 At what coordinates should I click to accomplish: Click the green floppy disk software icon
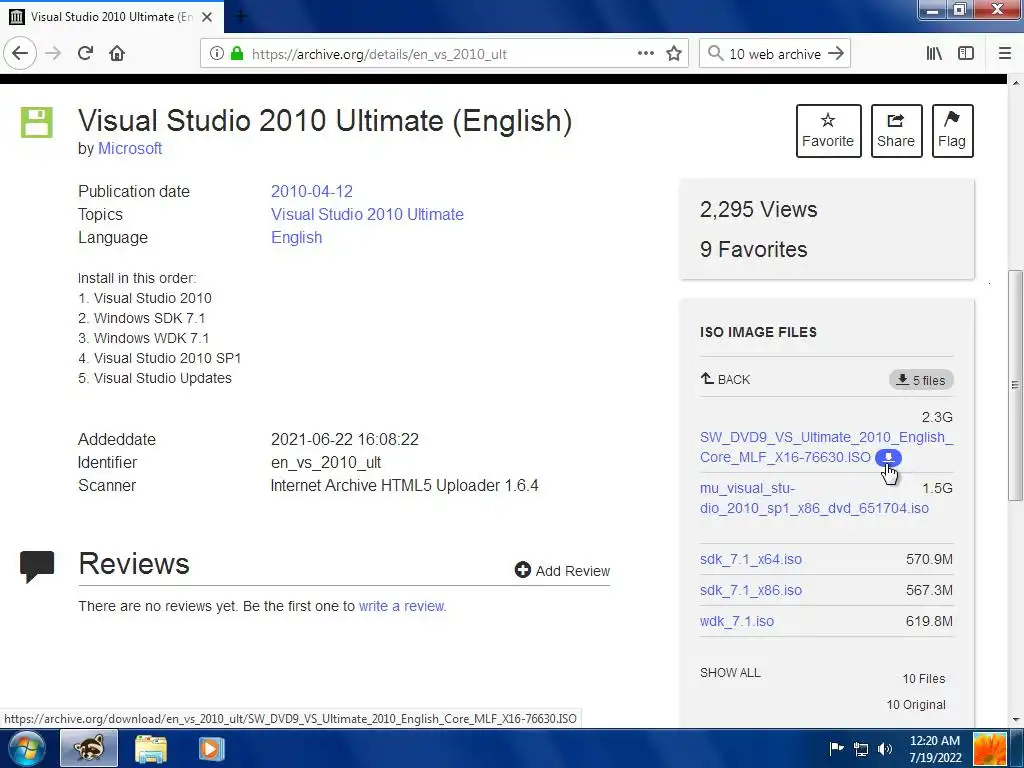(37, 123)
